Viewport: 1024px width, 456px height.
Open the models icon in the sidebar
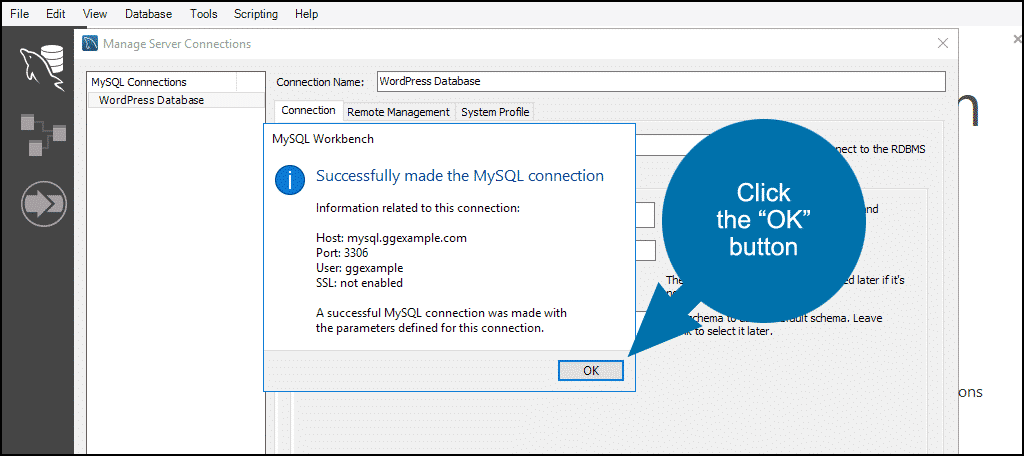pos(42,134)
